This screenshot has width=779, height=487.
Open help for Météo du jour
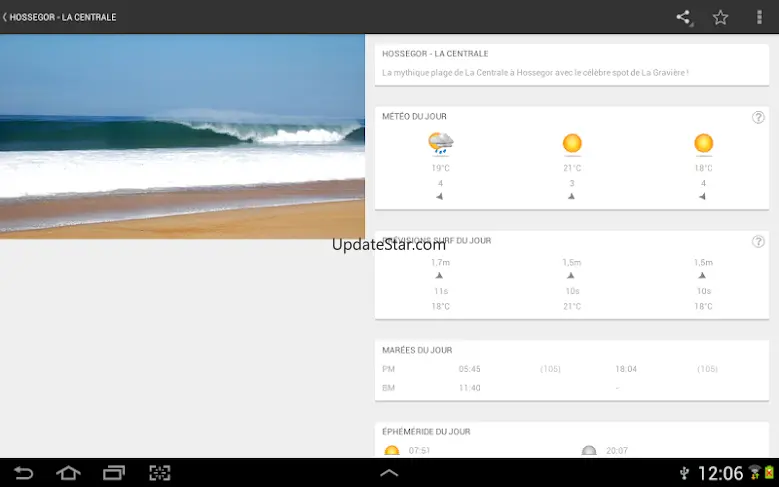pos(758,117)
